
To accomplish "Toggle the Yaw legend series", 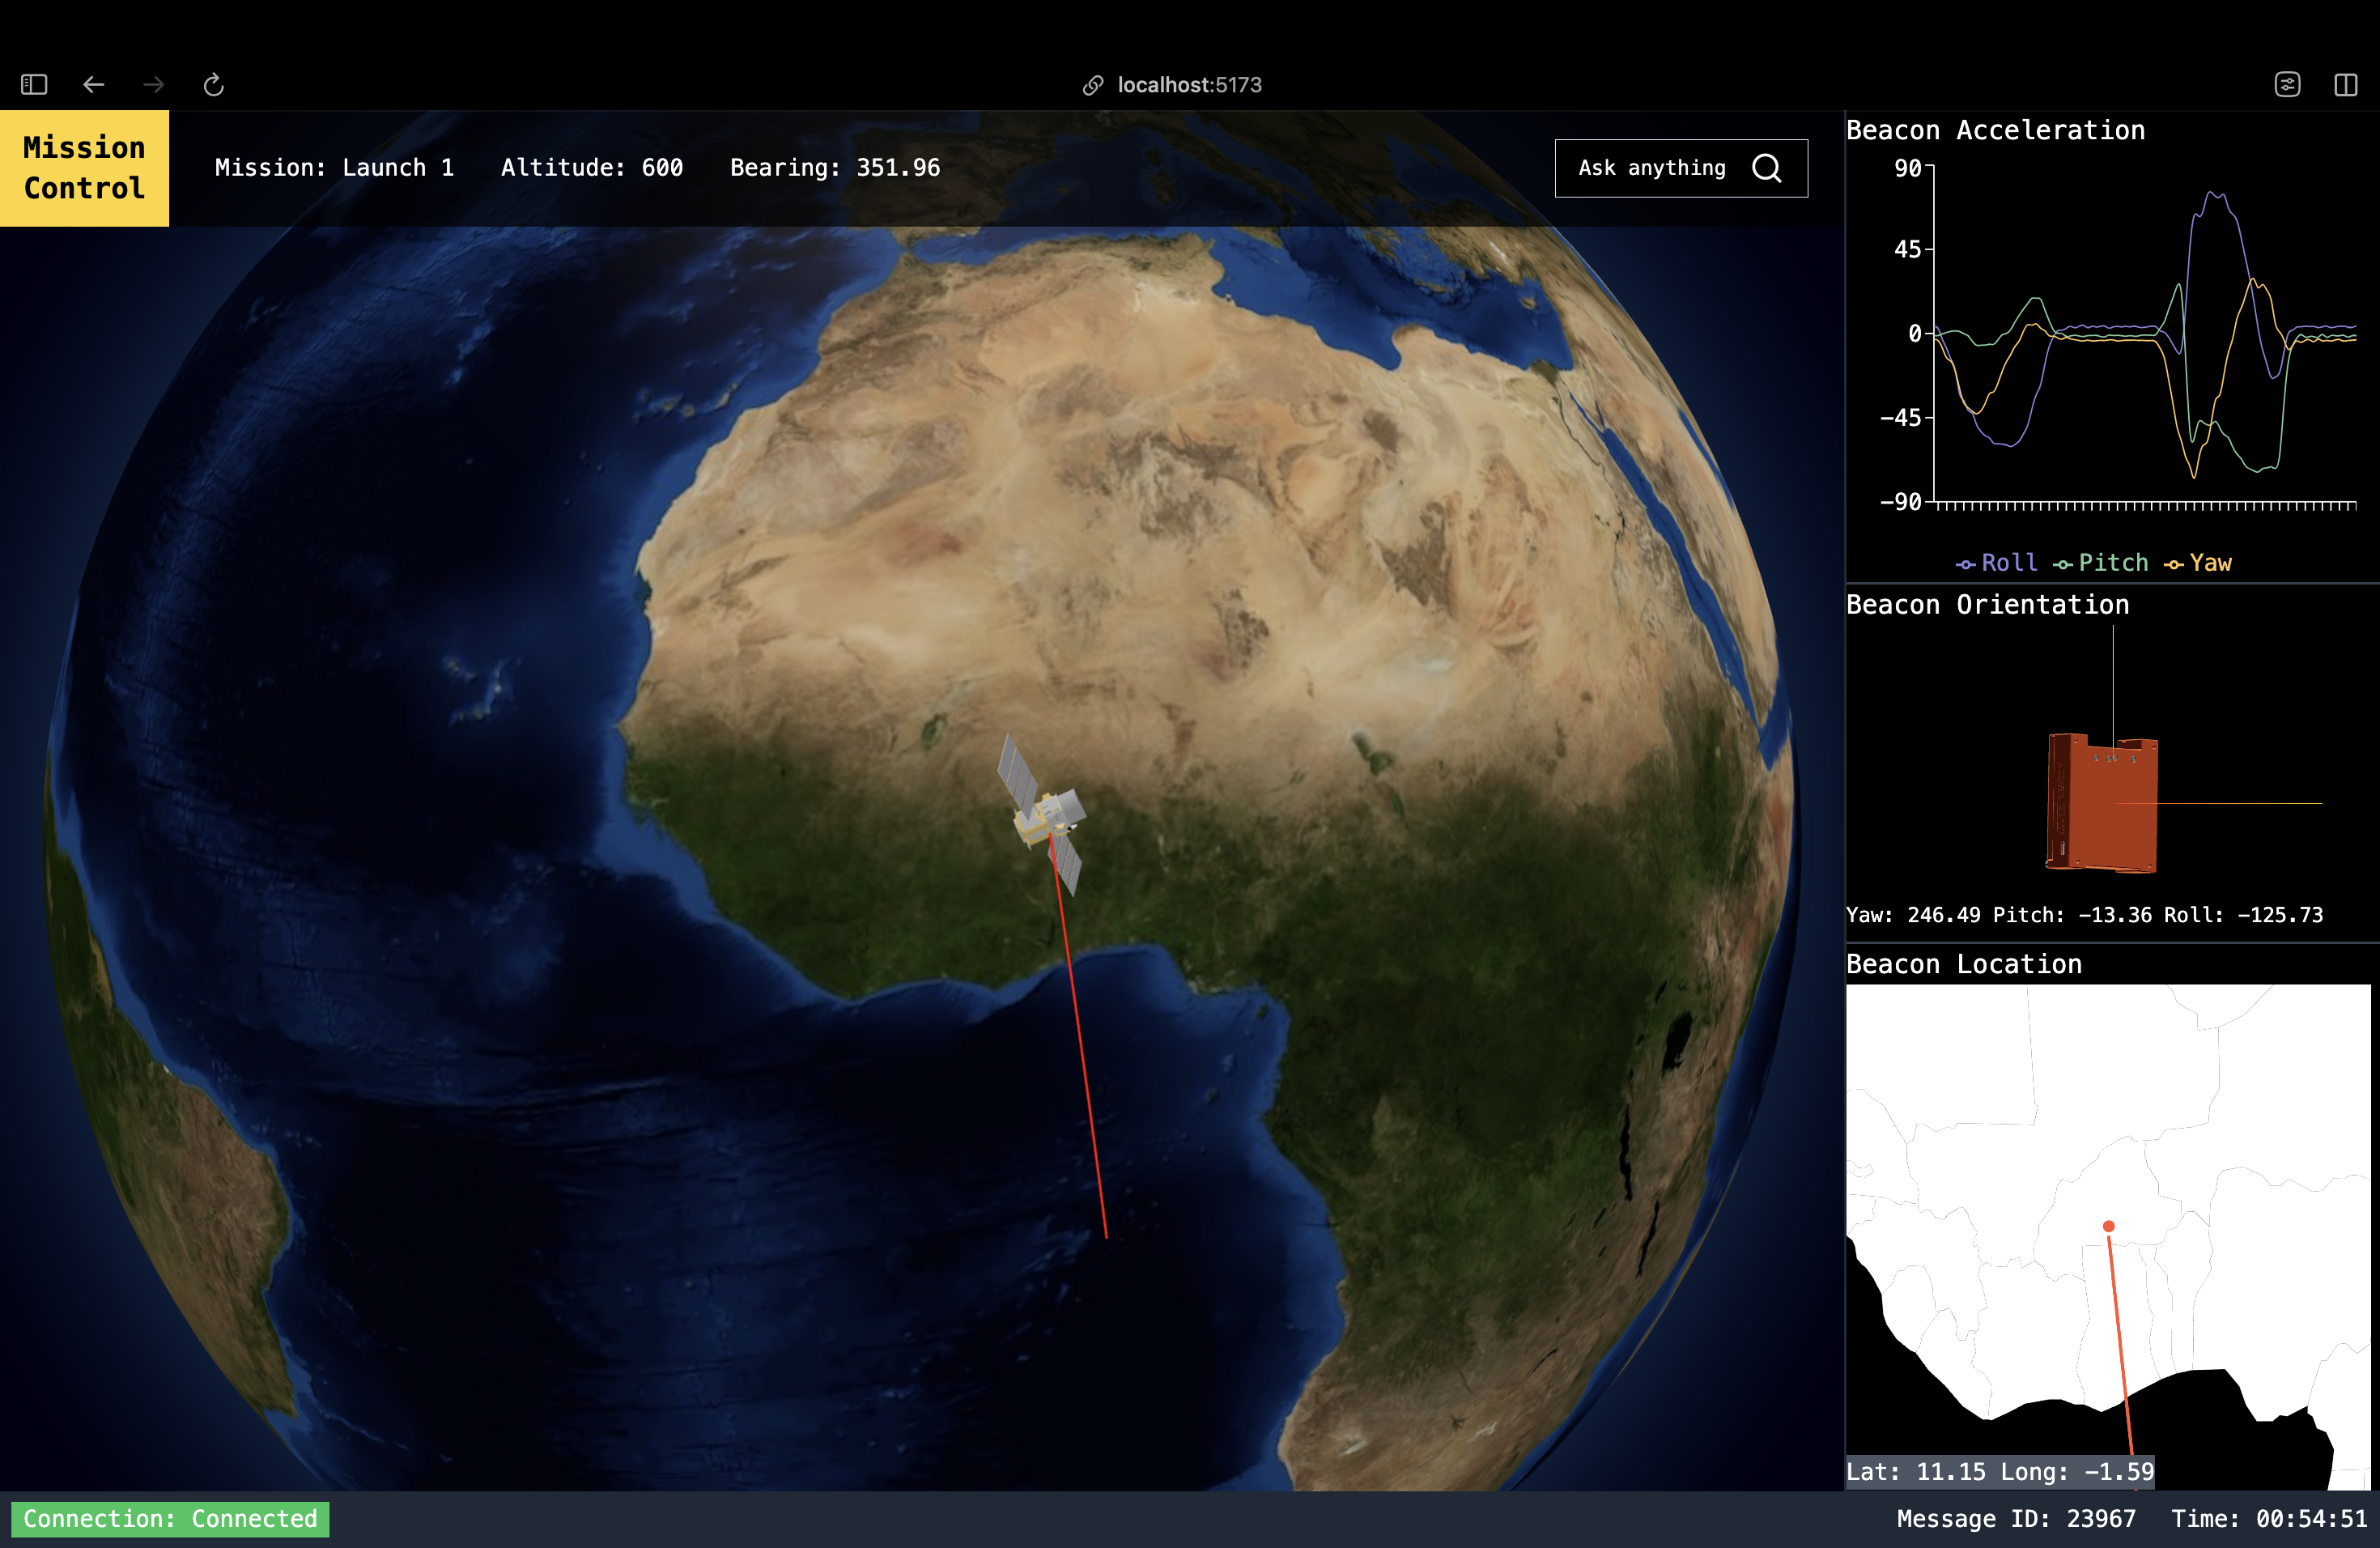I will coord(2198,563).
